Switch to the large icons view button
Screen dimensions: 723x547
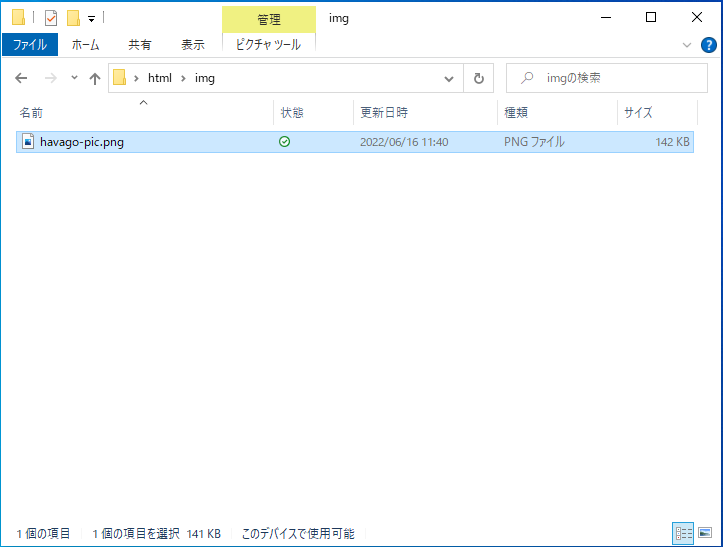pos(705,533)
